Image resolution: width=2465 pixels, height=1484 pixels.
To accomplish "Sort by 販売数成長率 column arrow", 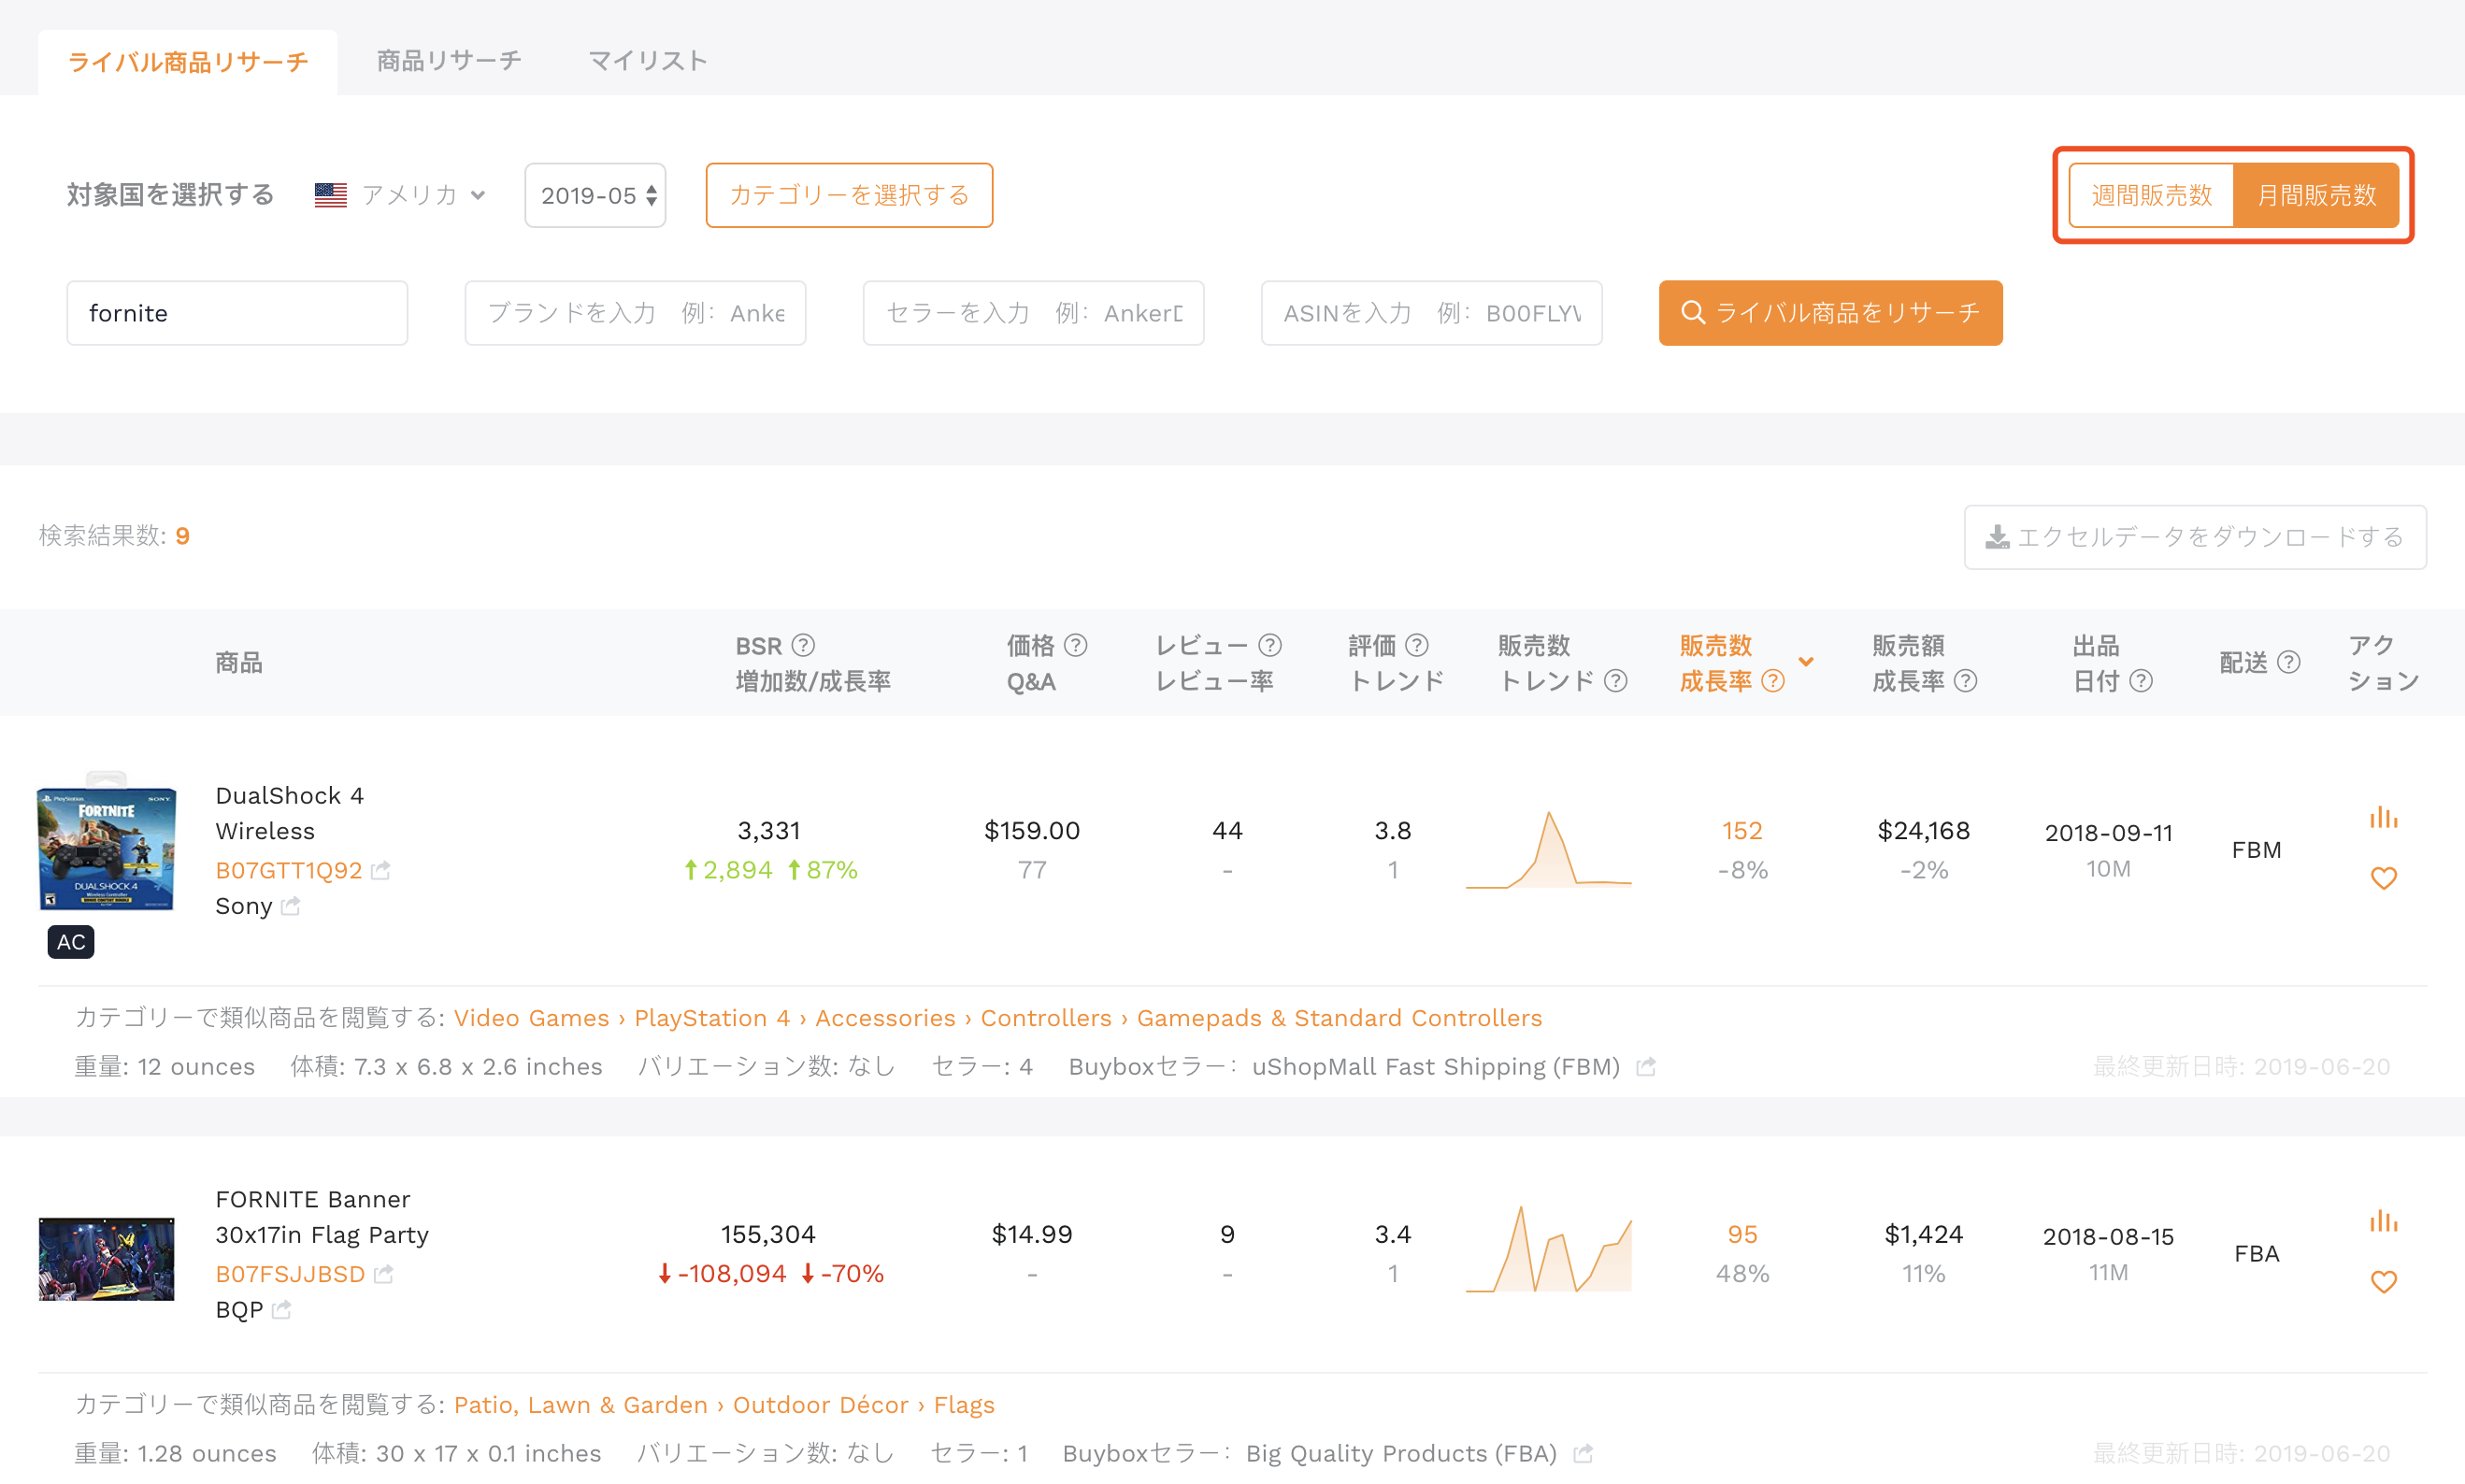I will click(x=1805, y=662).
